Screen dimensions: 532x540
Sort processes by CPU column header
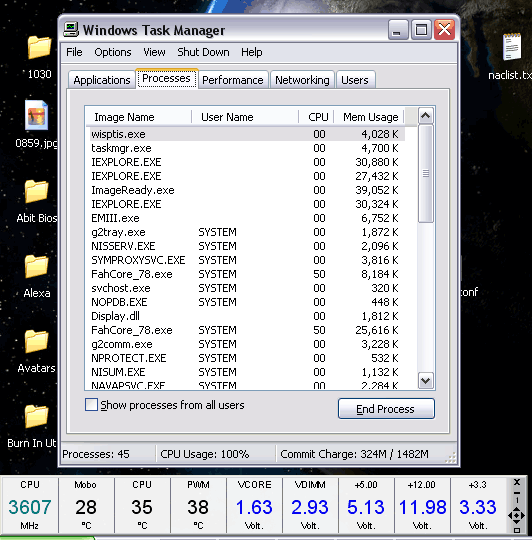click(316, 117)
